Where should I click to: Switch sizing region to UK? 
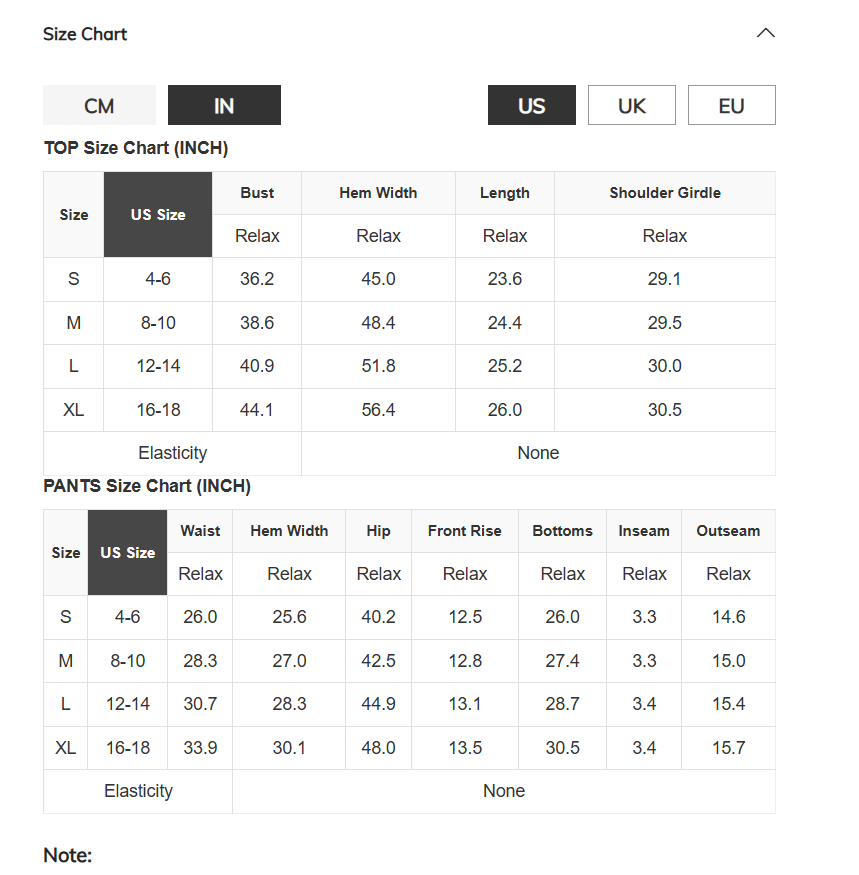631,105
